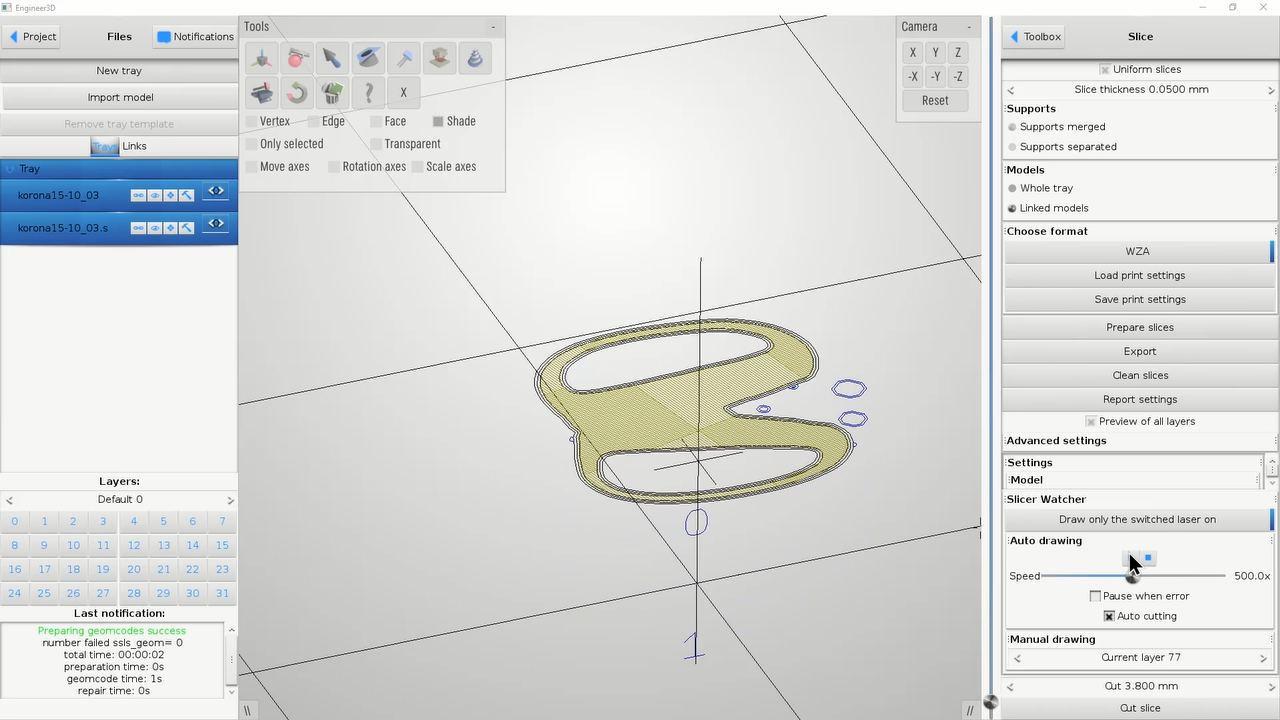Click the Speed slider handle
1280x720 pixels.
pos(1133,576)
